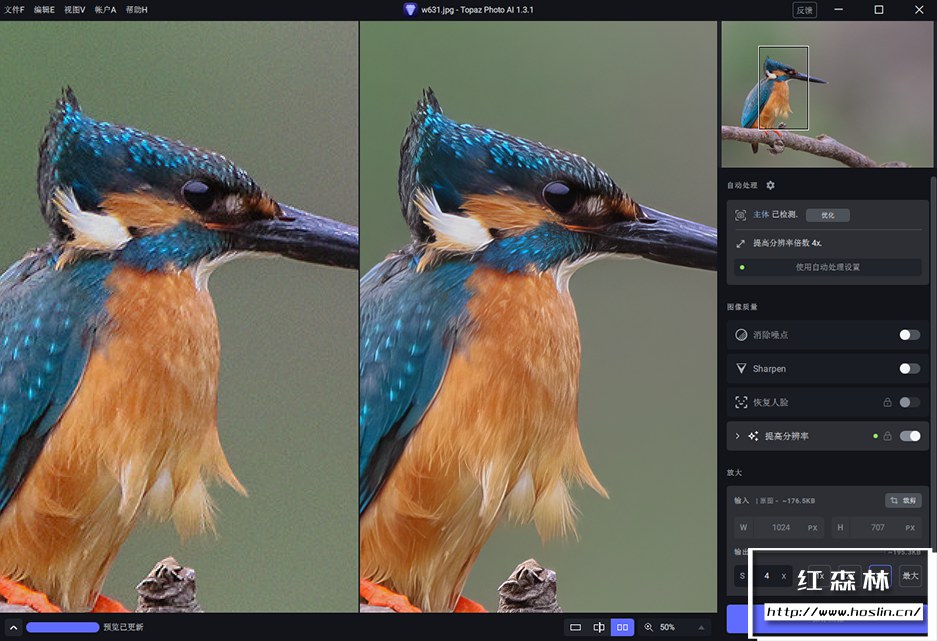Viewport: 937px width, 641px height.
Task: Click the 提高分辨率倍数 4x text
Action: (x=787, y=243)
